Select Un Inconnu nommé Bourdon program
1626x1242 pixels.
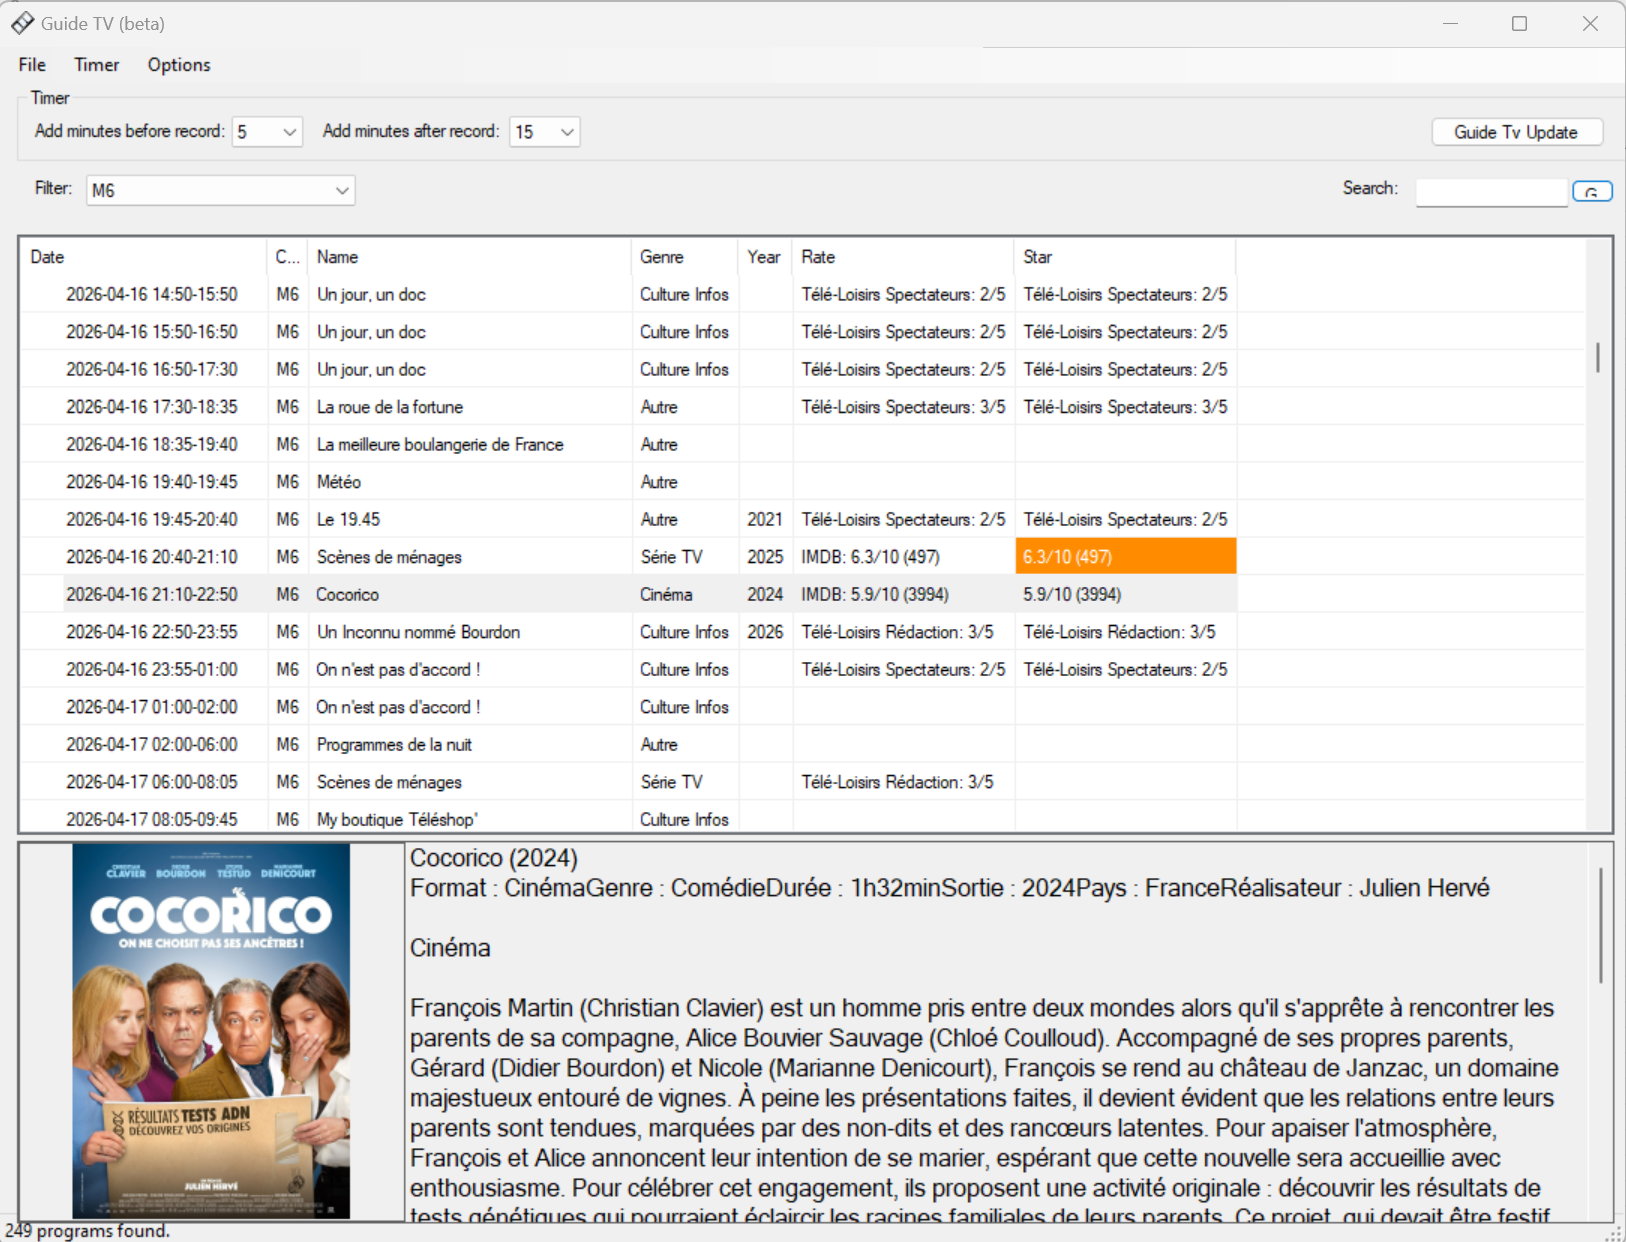[x=418, y=632]
